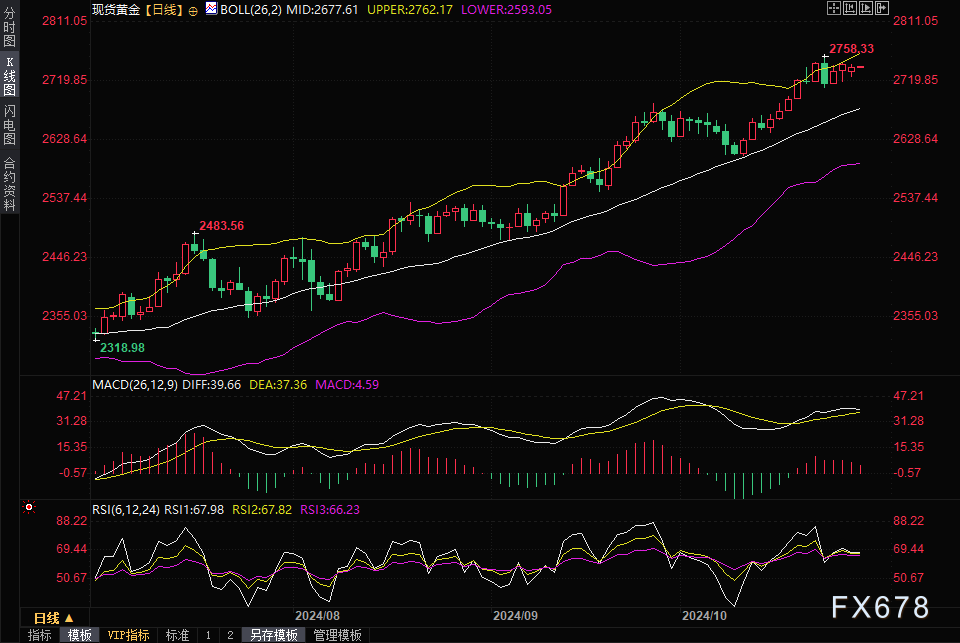
Task: Click the red circle icon beside RSI panel
Action: (x=29, y=507)
